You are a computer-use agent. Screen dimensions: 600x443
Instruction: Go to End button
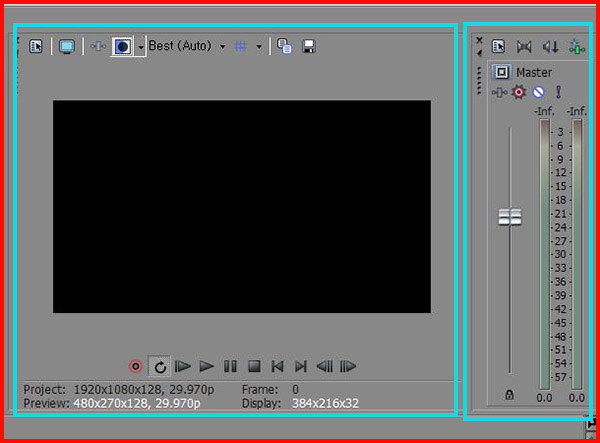(x=301, y=366)
